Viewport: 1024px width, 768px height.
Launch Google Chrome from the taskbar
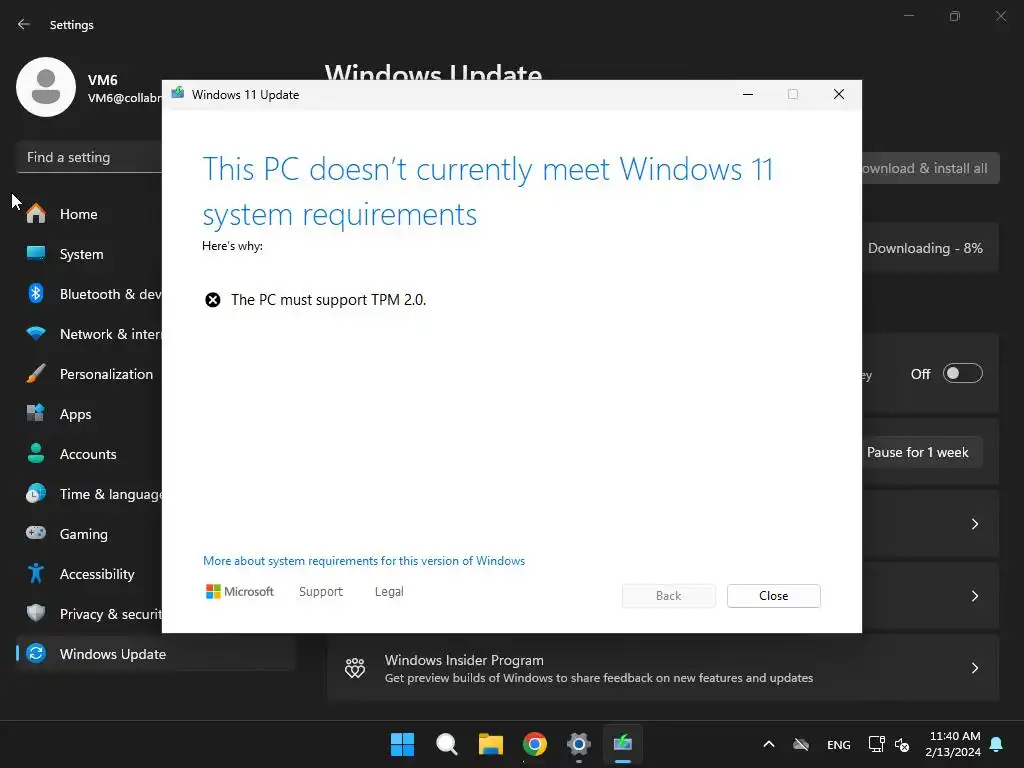pyautogui.click(x=535, y=744)
